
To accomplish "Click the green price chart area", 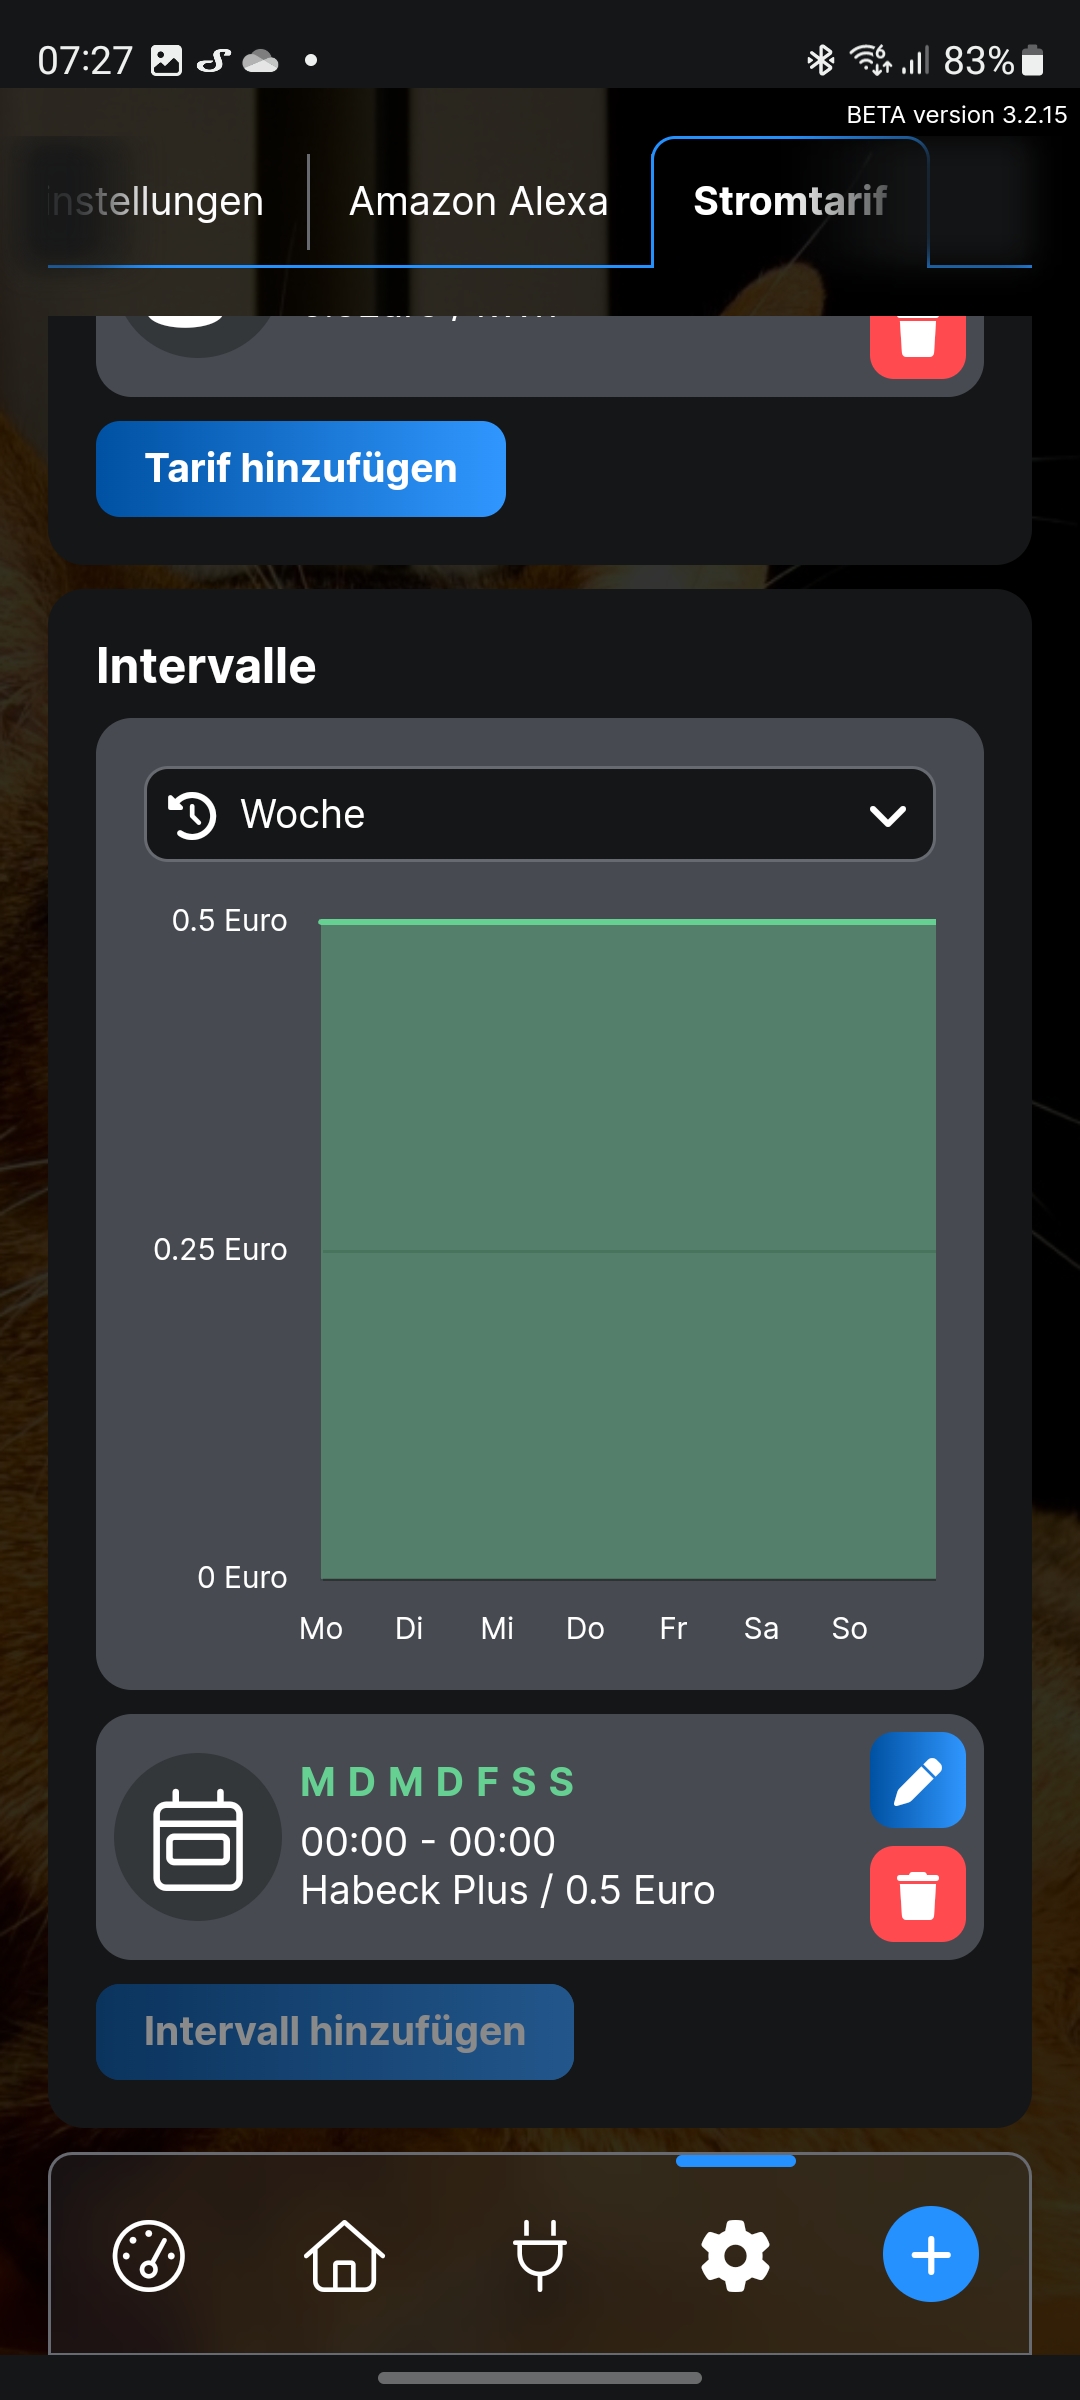I will 628,1250.
